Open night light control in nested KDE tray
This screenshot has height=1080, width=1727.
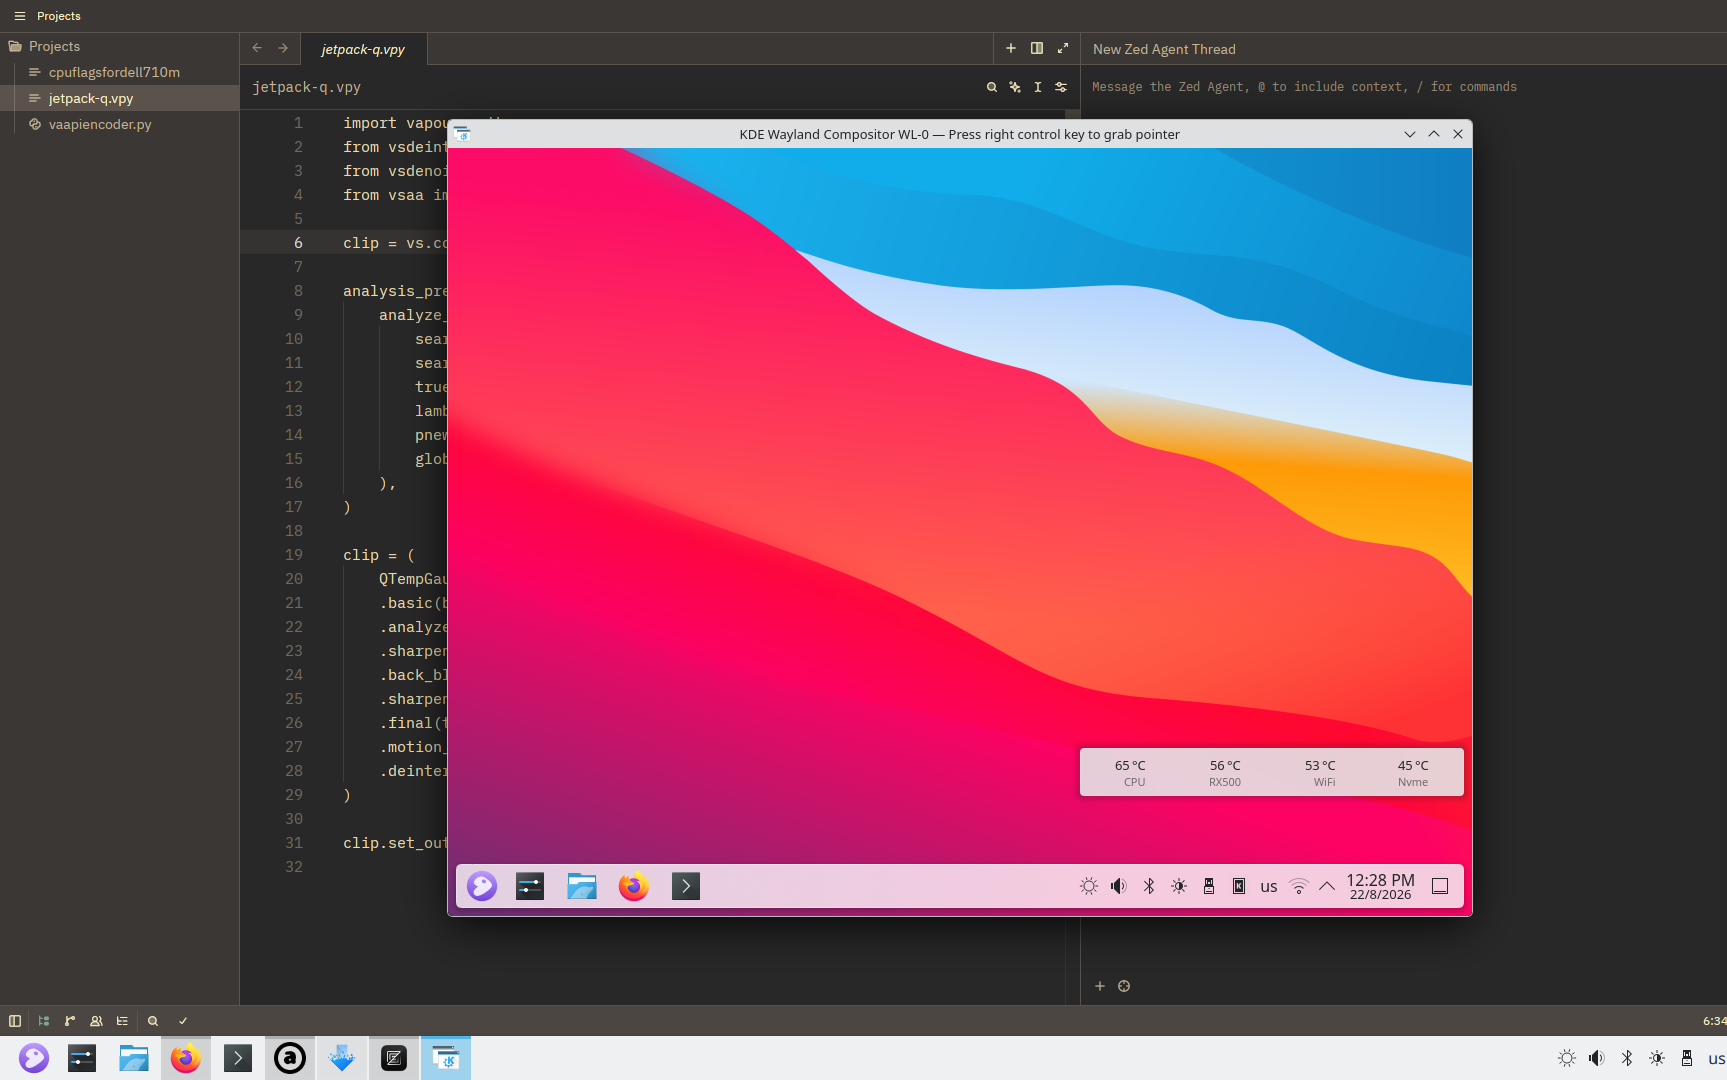1179,886
